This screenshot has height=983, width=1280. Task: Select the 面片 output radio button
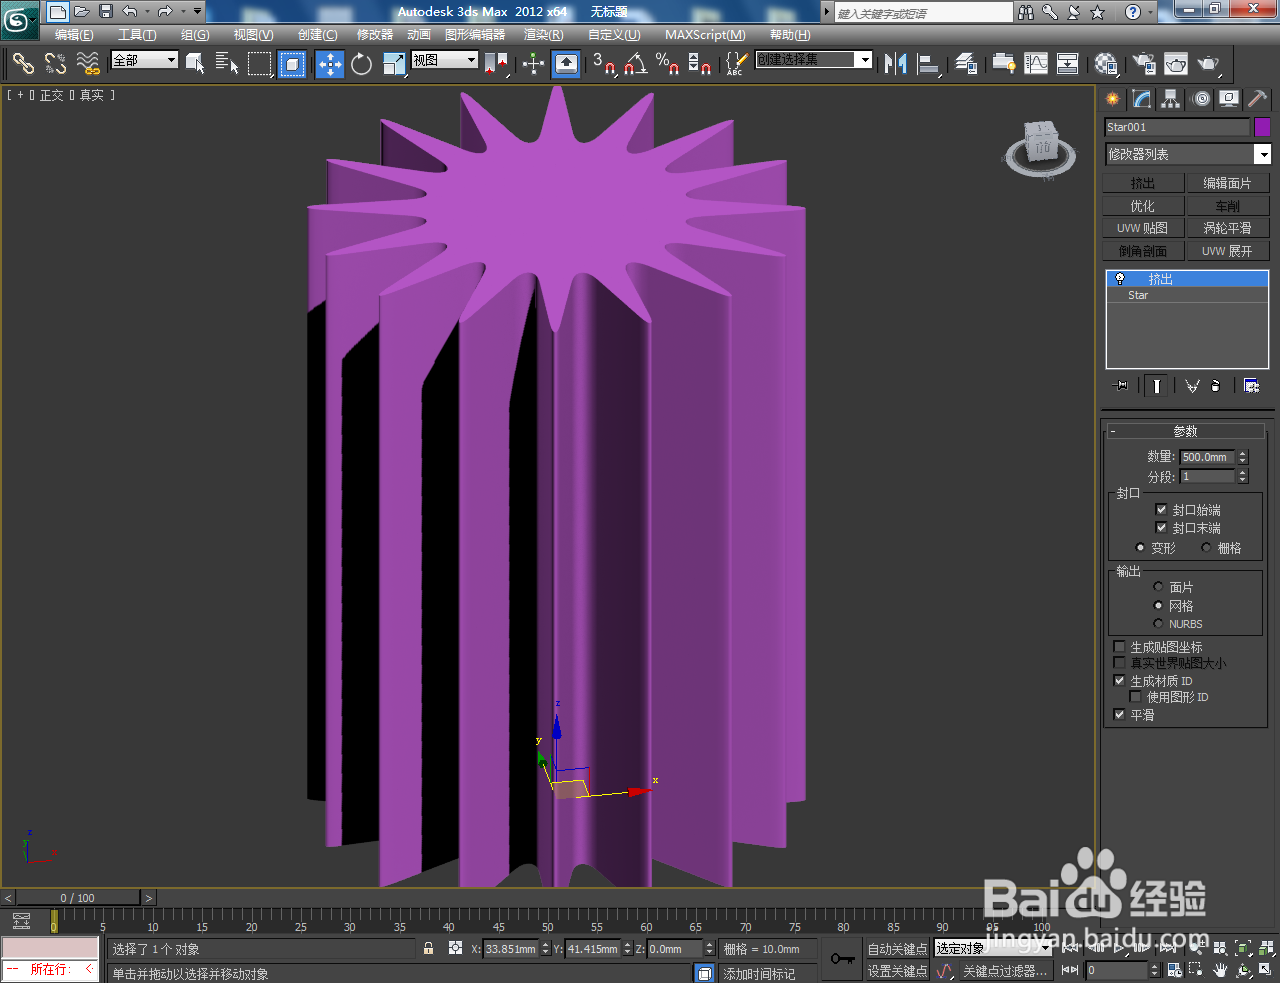tap(1158, 586)
